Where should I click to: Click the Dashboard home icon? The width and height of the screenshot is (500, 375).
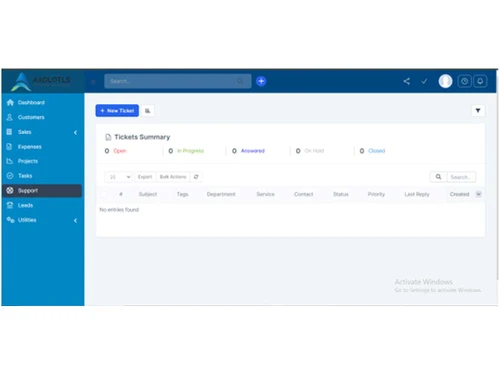[10, 102]
